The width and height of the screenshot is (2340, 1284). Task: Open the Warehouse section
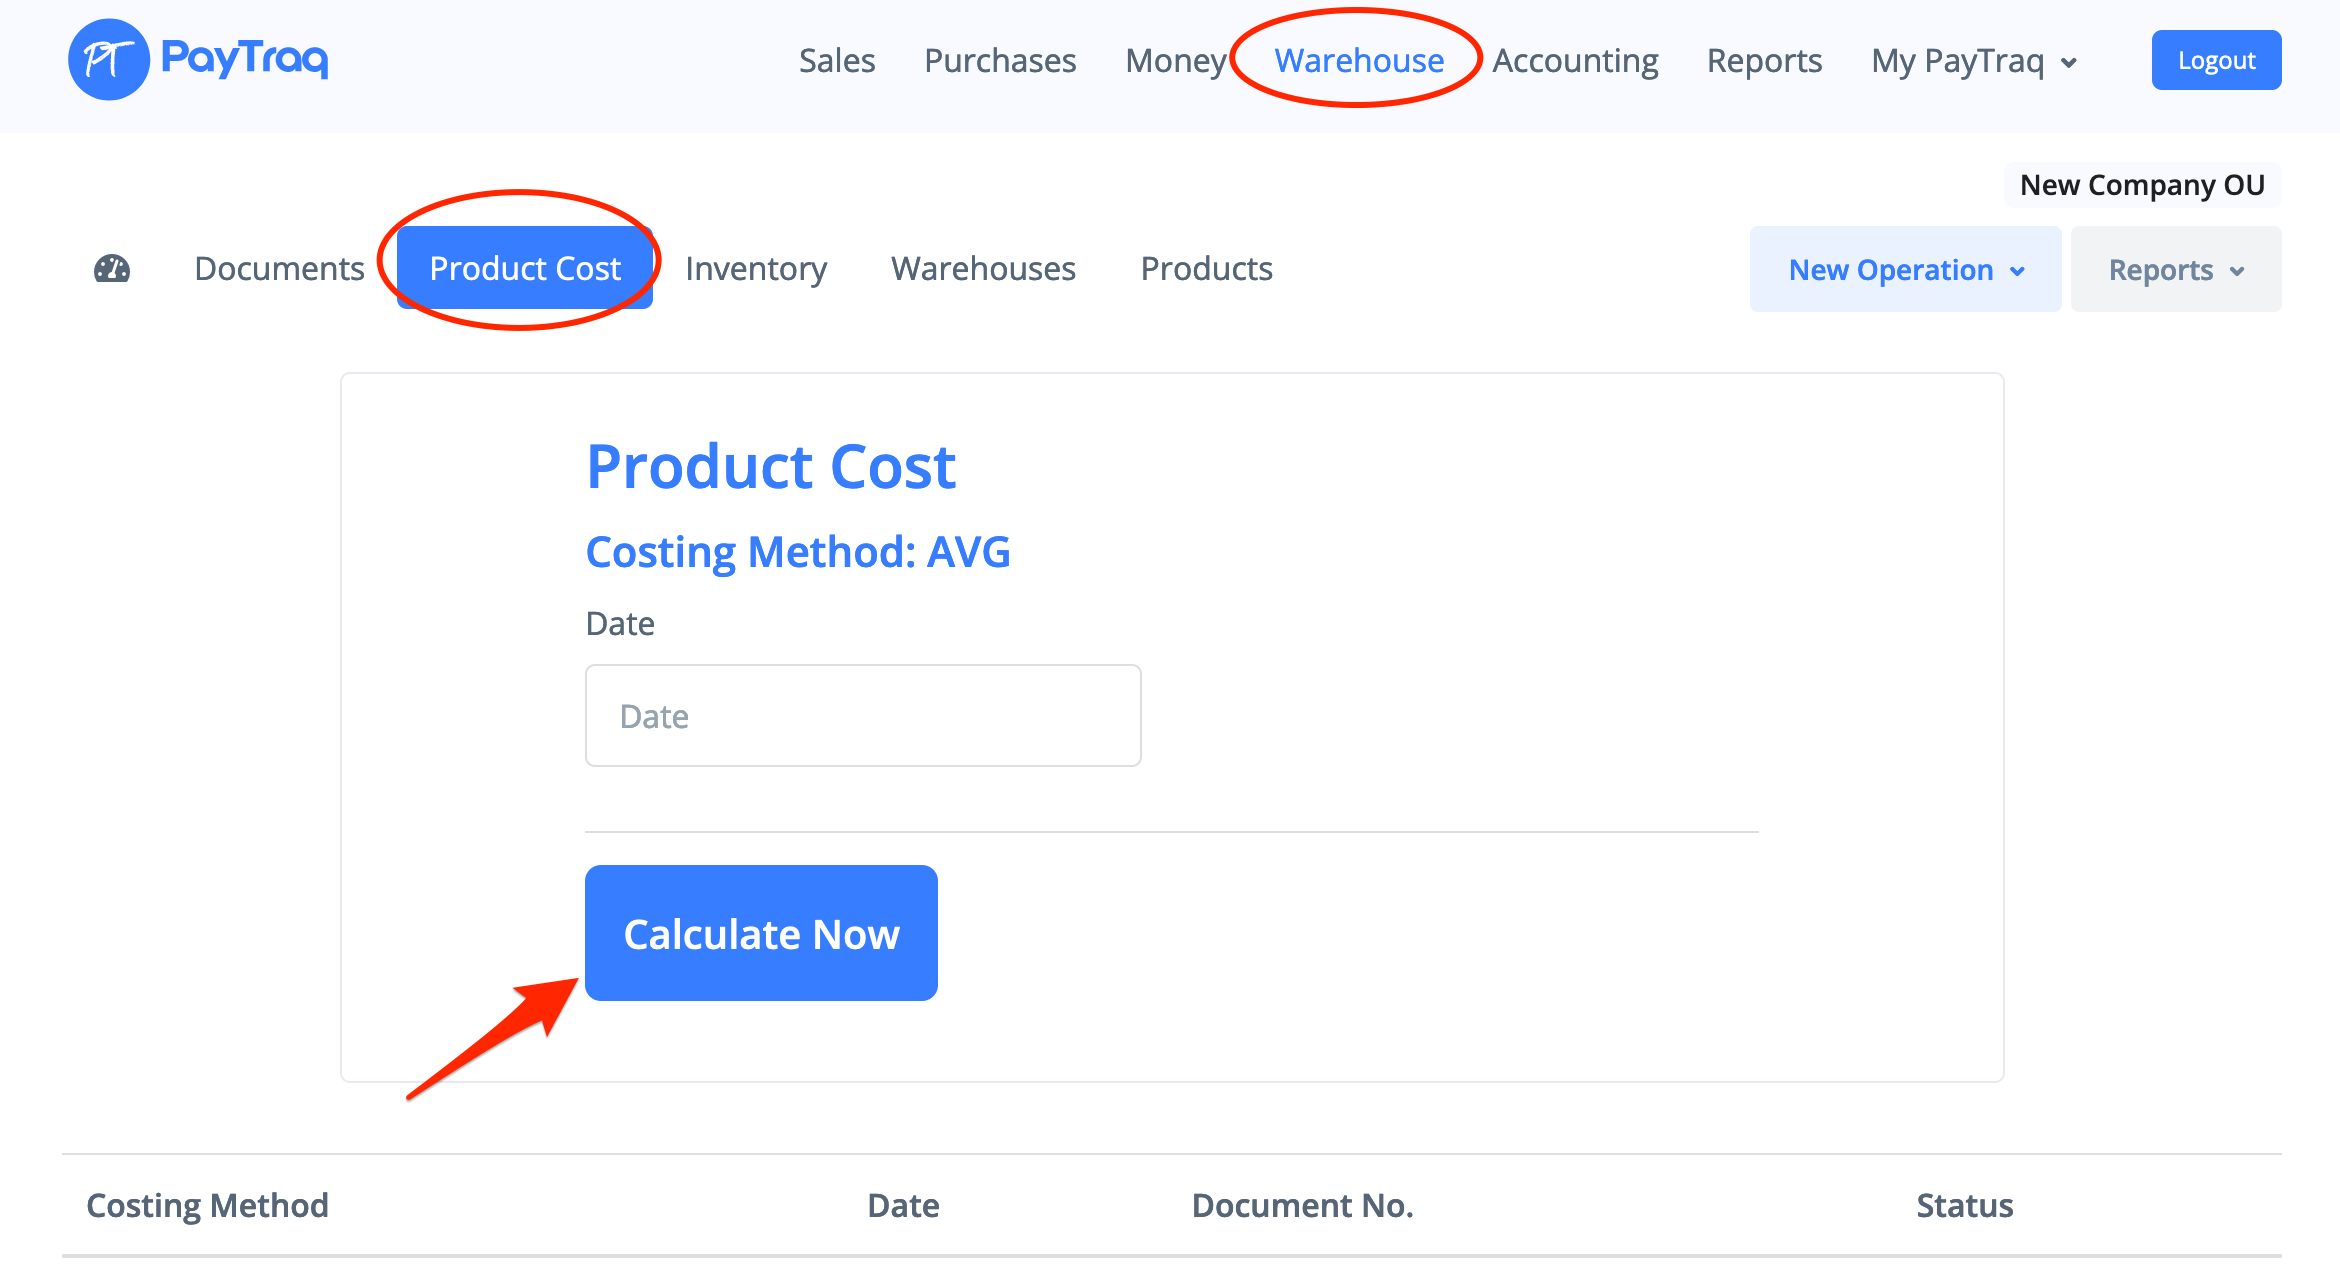(x=1358, y=61)
